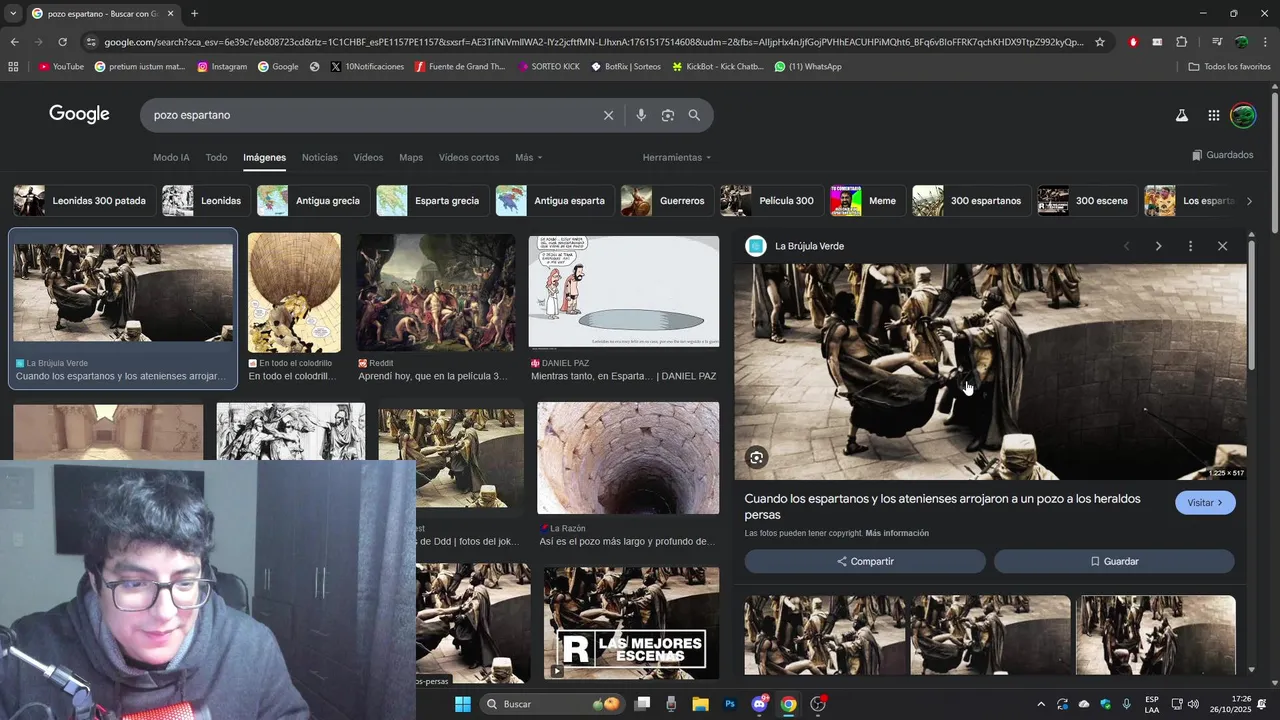
Task: Open WhatsApp bookmark
Action: (808, 67)
